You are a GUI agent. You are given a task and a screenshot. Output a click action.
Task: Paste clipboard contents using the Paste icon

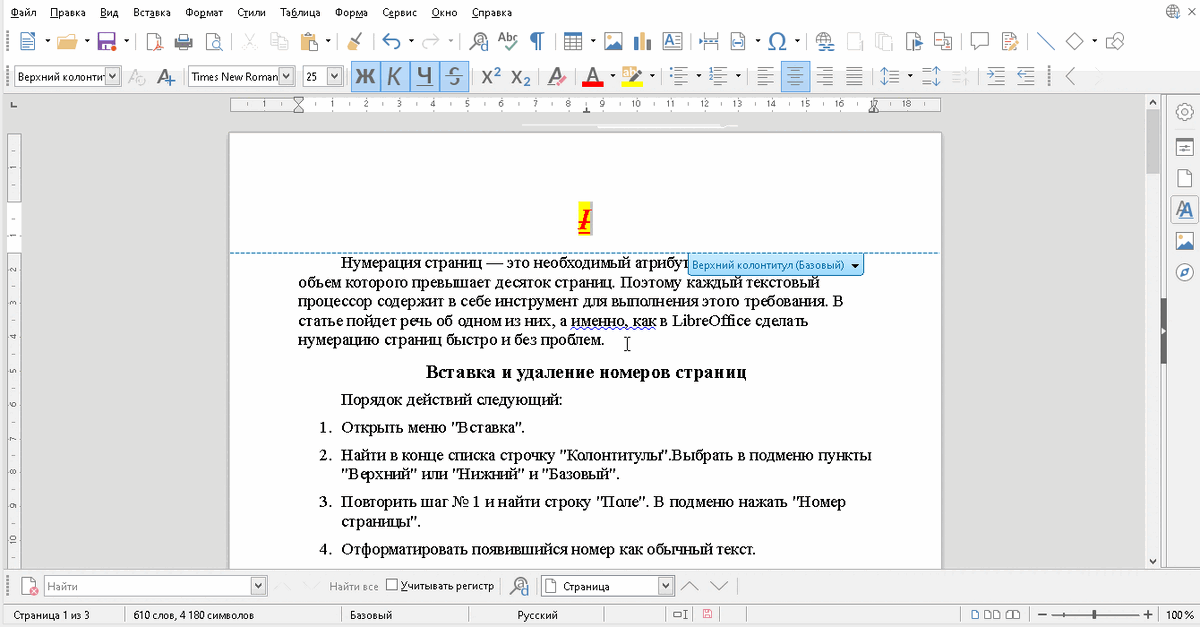point(310,42)
